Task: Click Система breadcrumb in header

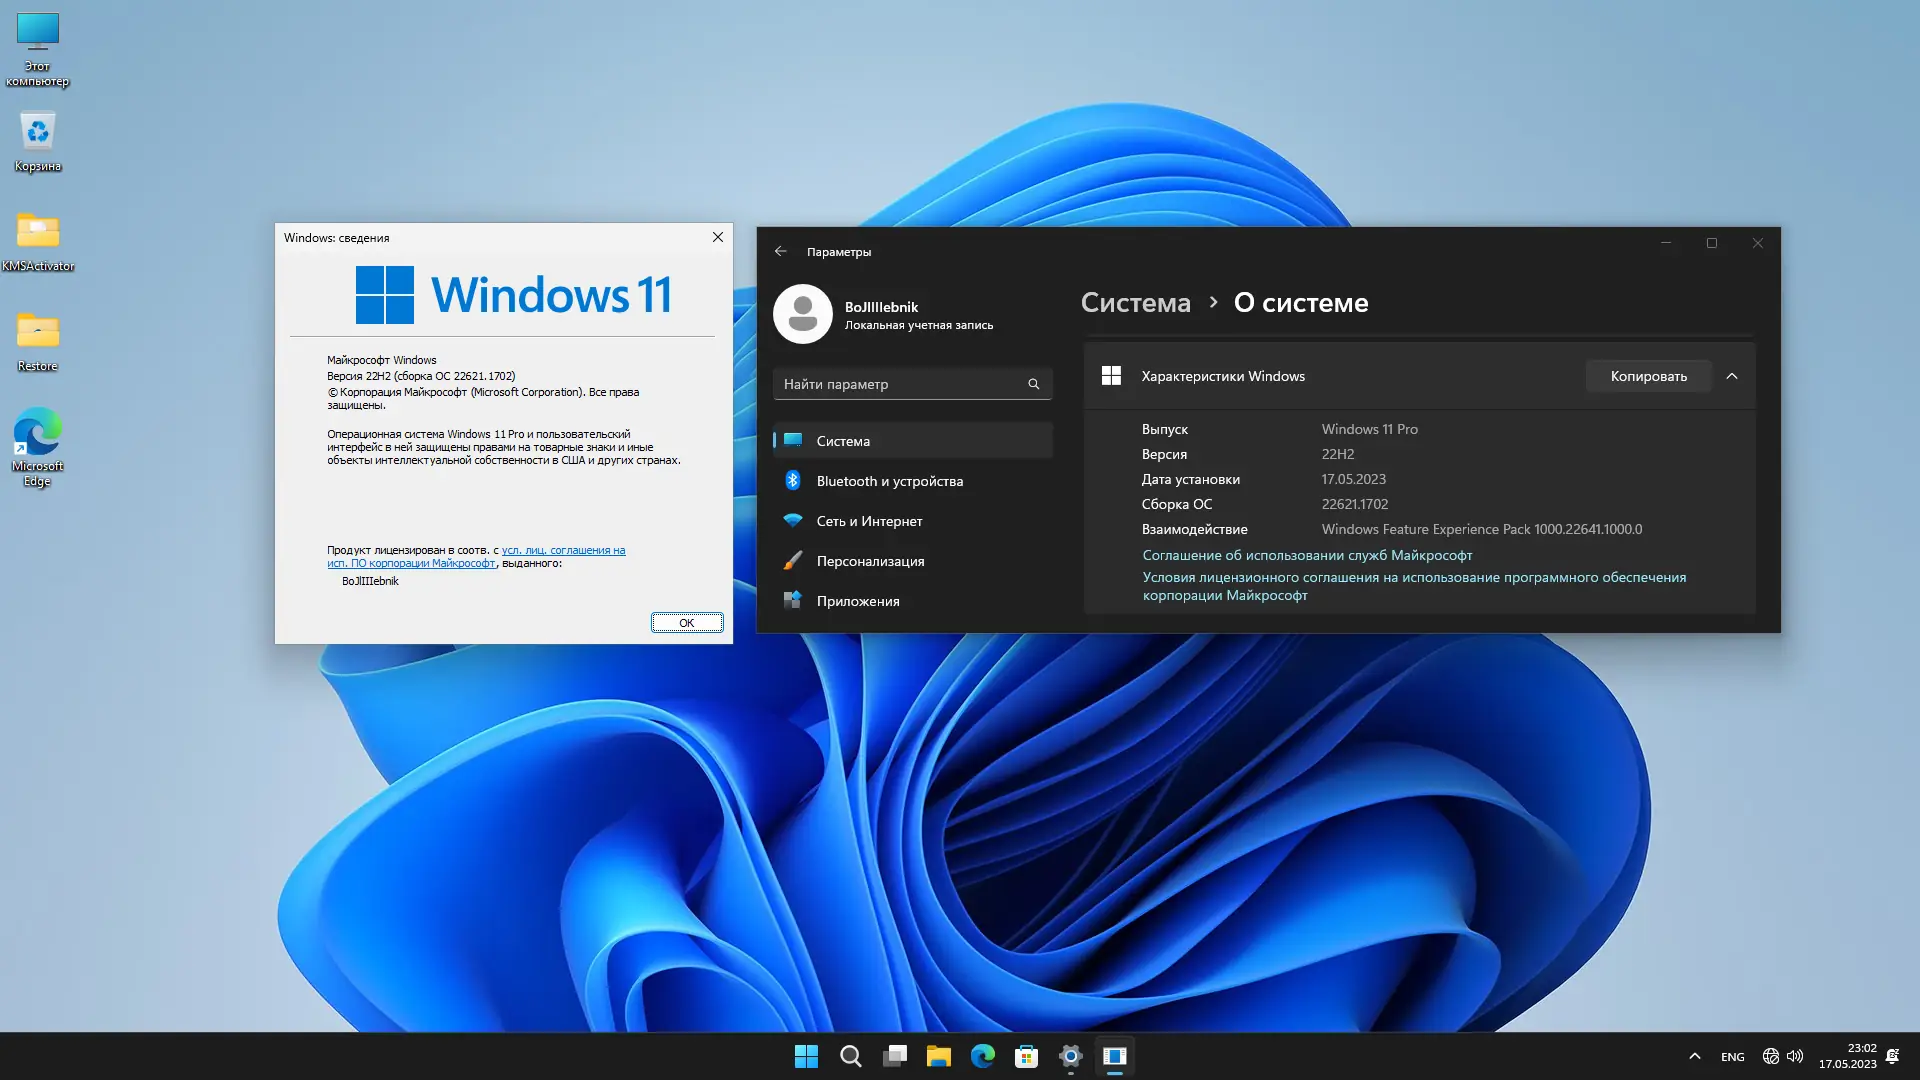Action: (x=1135, y=303)
